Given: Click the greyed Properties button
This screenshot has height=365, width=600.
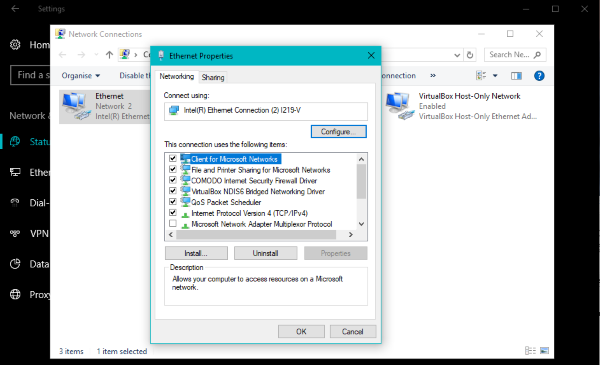Looking at the screenshot, I should point(336,253).
